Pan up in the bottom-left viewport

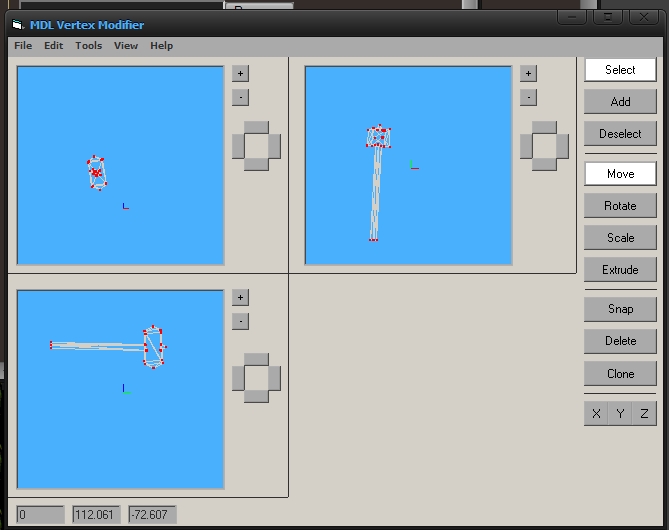coord(256,359)
